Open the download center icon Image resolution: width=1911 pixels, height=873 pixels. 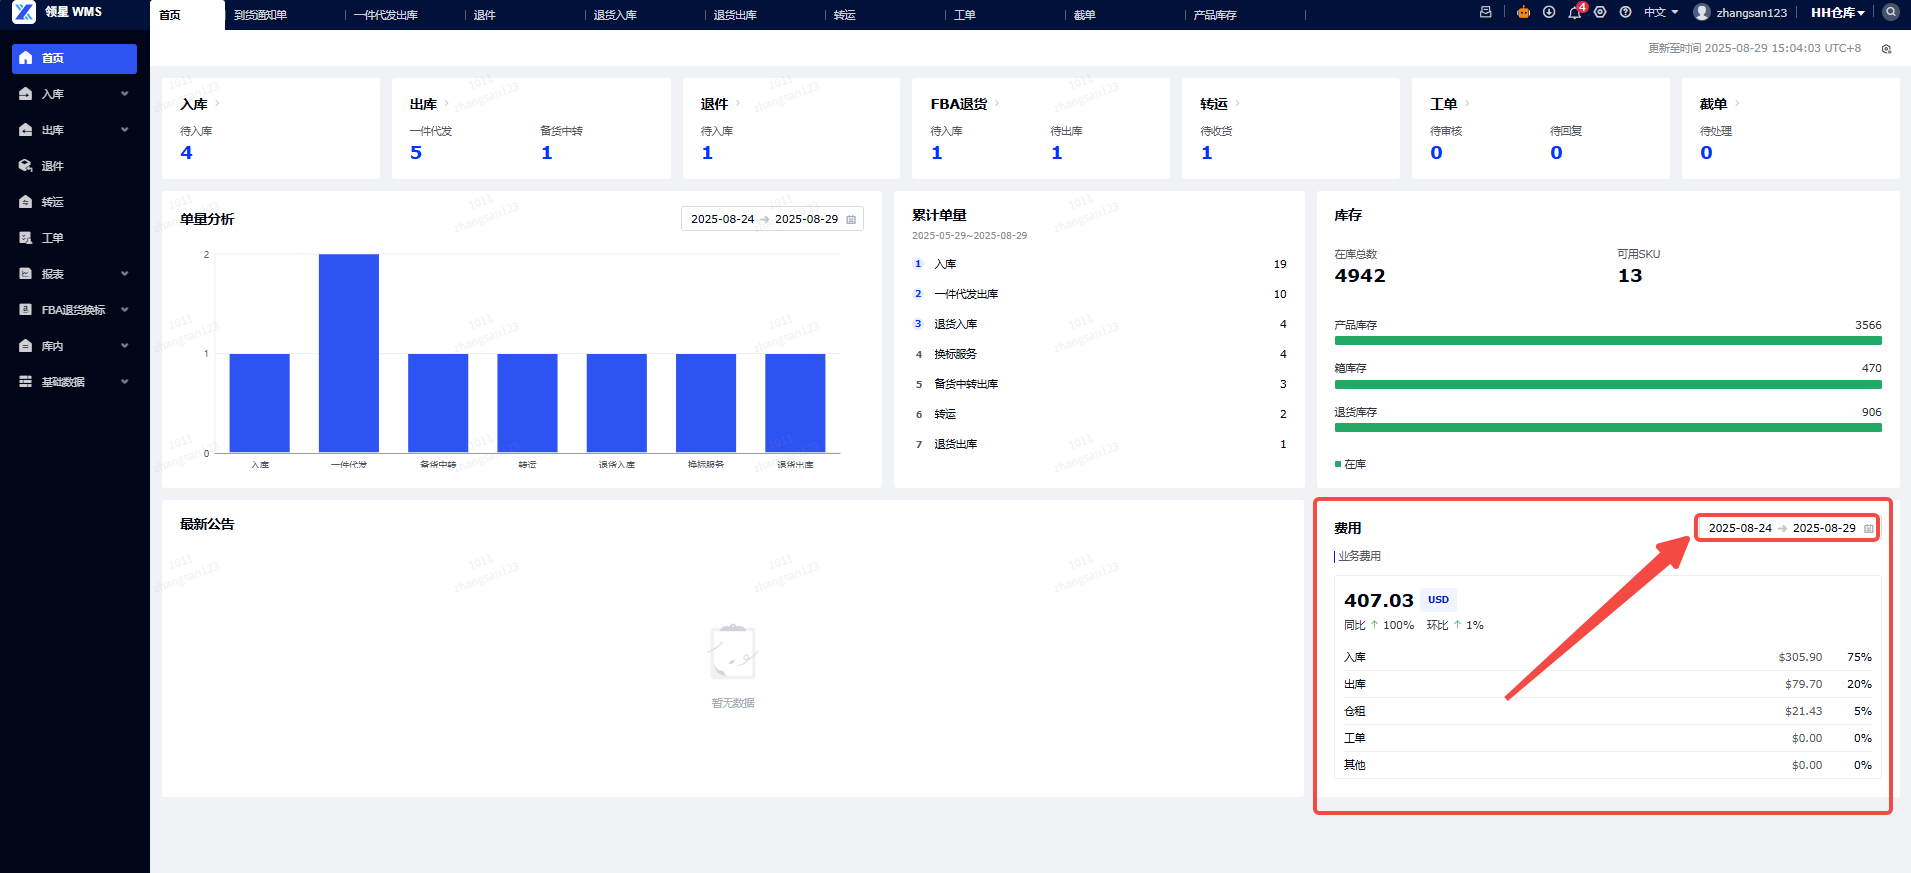point(1549,12)
